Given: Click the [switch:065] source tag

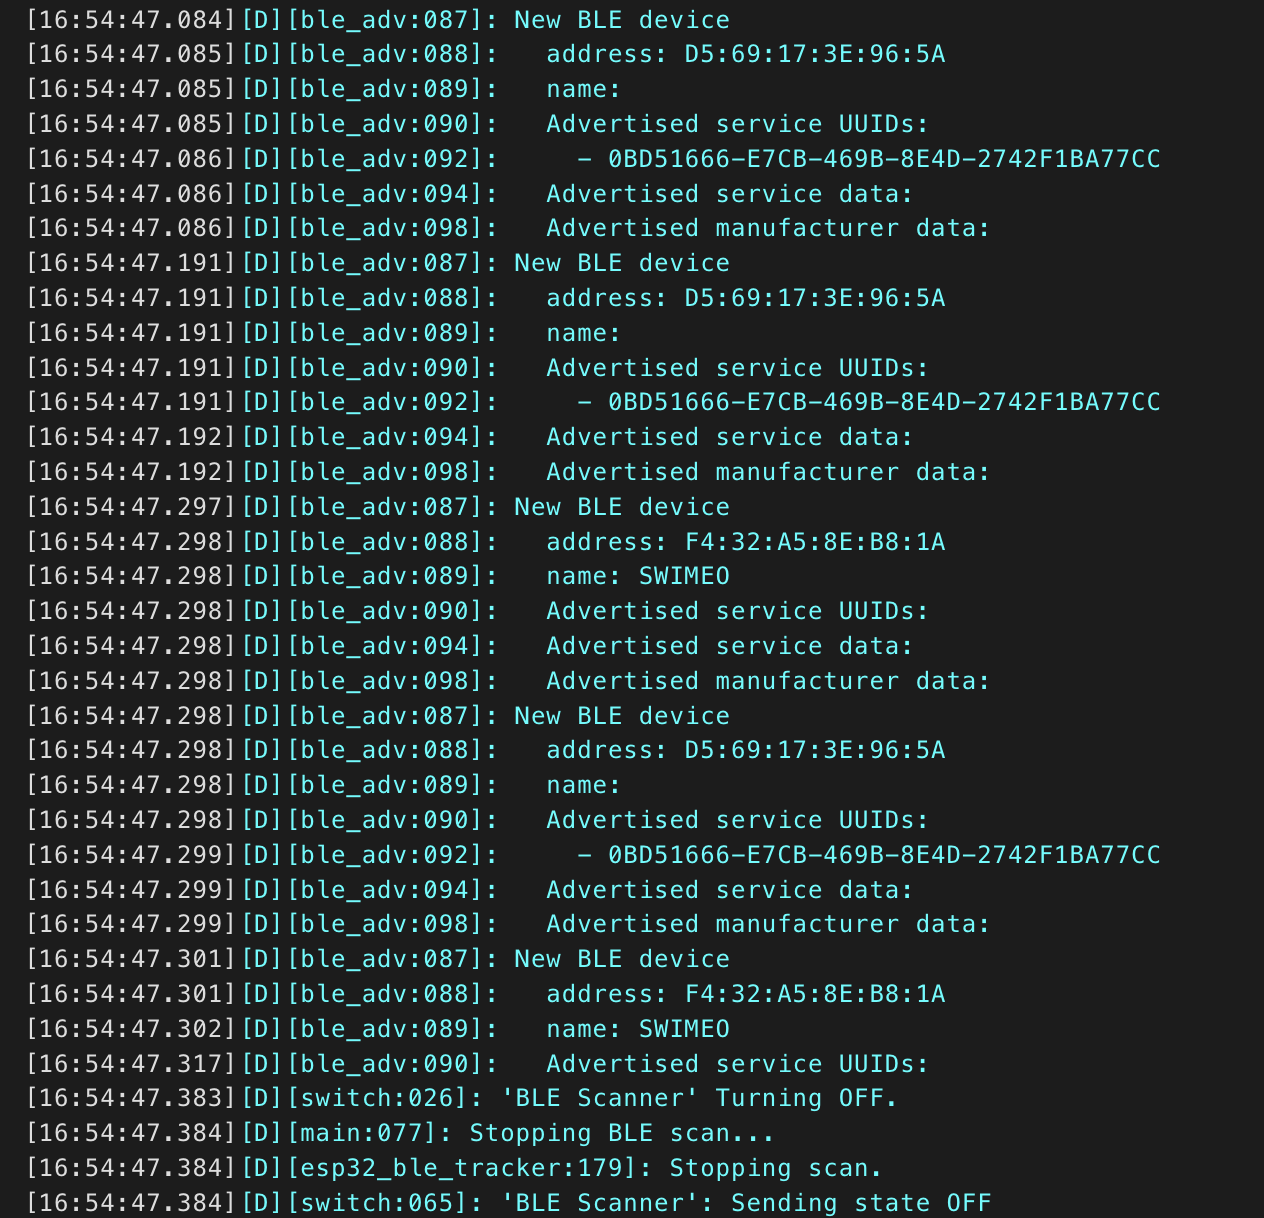Looking at the screenshot, I should click(377, 1203).
